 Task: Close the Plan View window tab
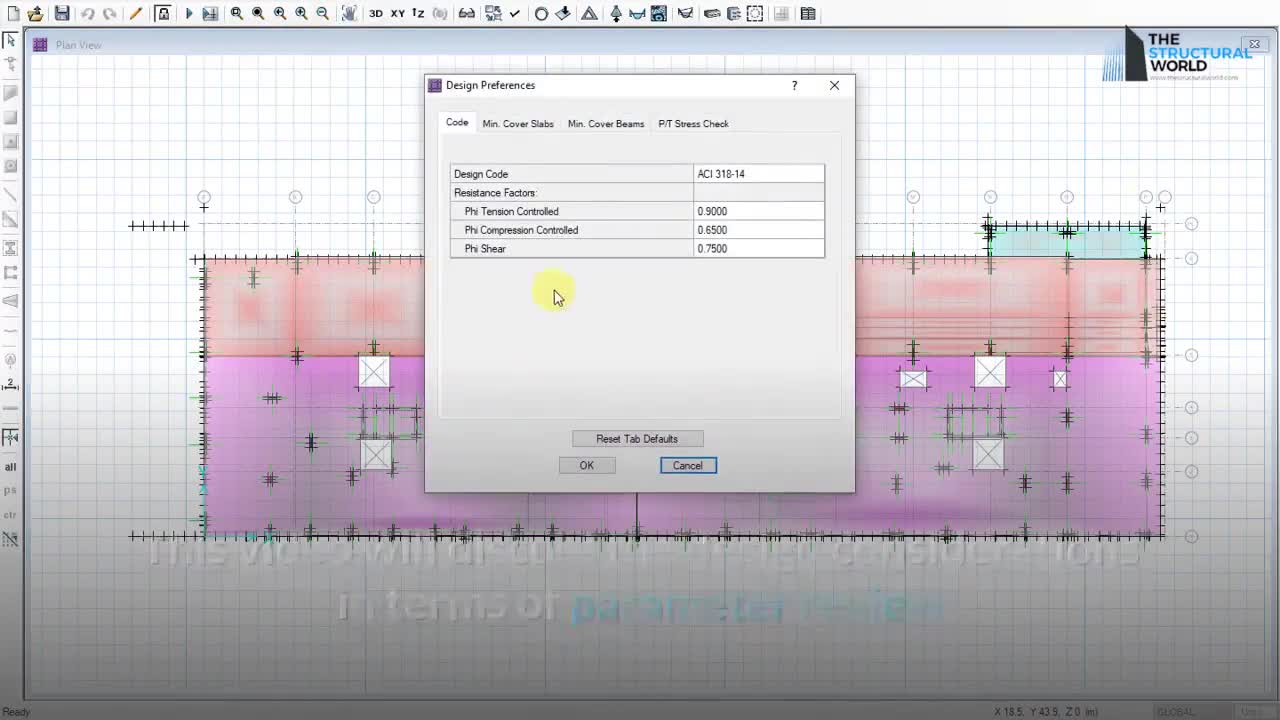(x=1254, y=44)
